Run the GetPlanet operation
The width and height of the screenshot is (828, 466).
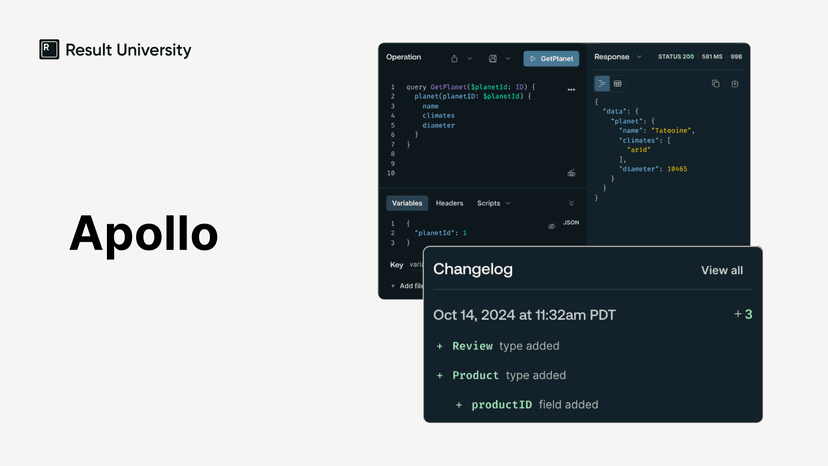coord(551,59)
